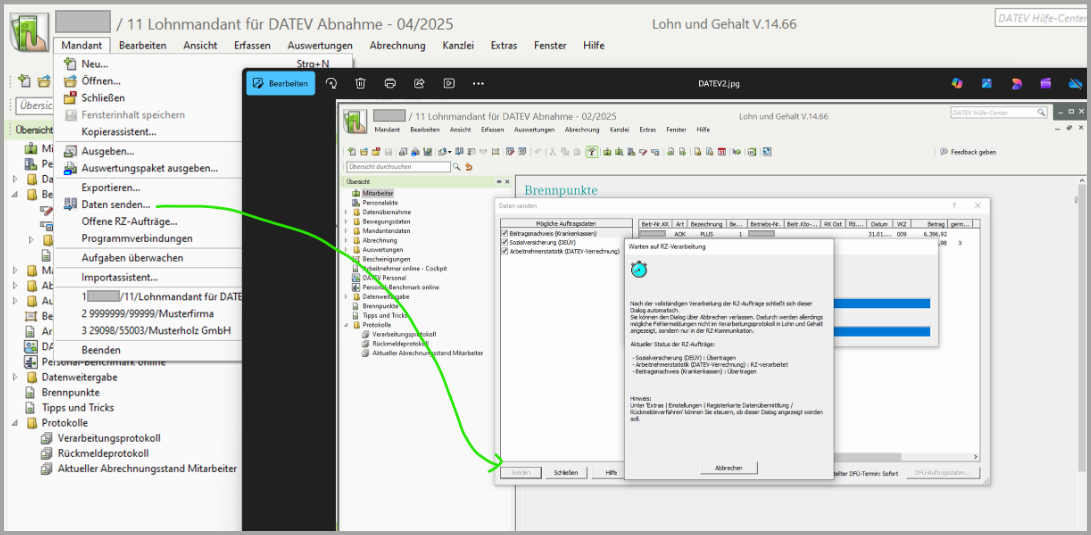Screen dimensions: 1091x535
Task: Click the DATEV Hilfe-Center search field
Action: pyautogui.click(x=1040, y=18)
